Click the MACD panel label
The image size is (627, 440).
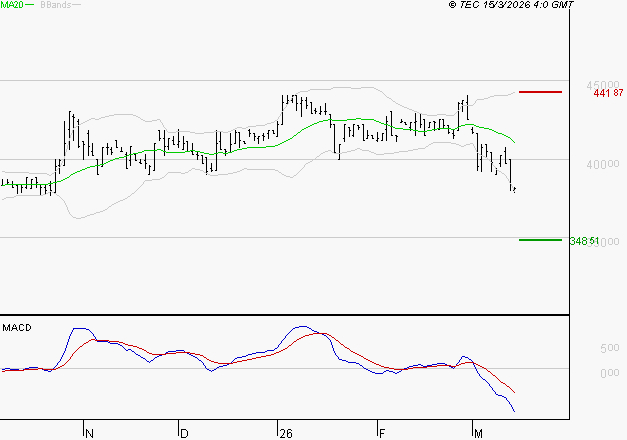(17, 328)
